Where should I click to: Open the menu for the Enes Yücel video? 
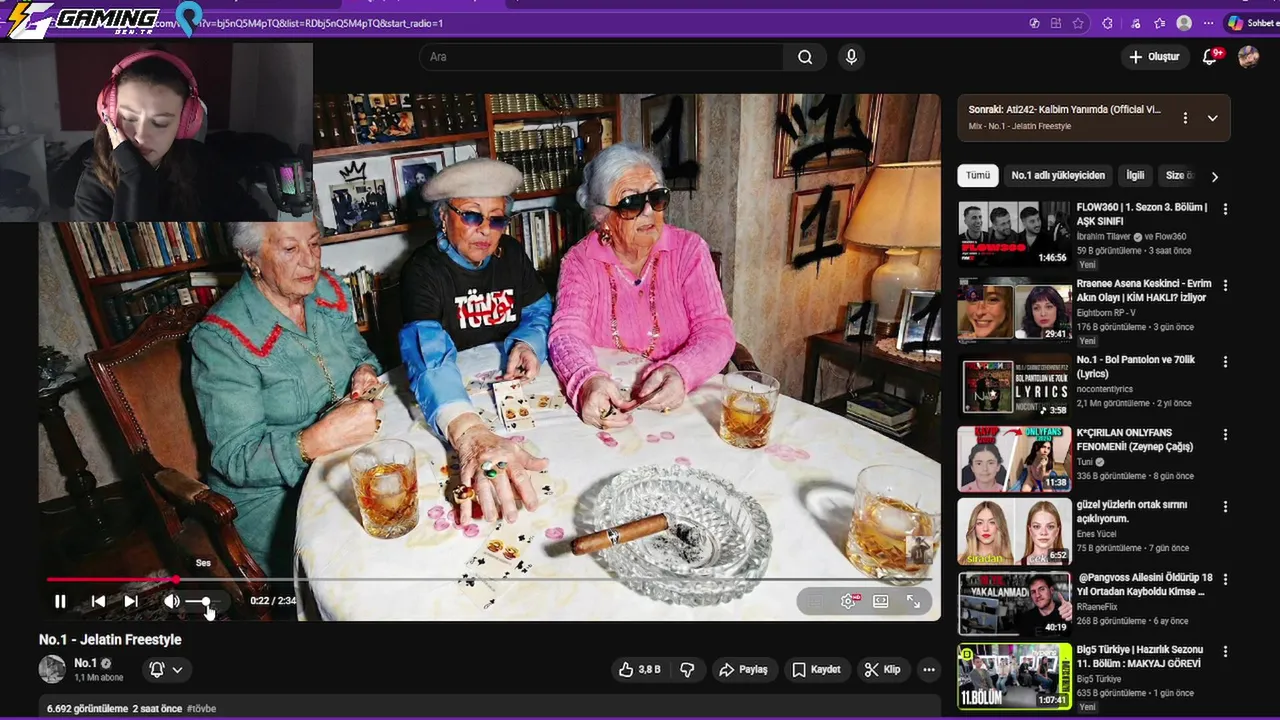[1225, 506]
